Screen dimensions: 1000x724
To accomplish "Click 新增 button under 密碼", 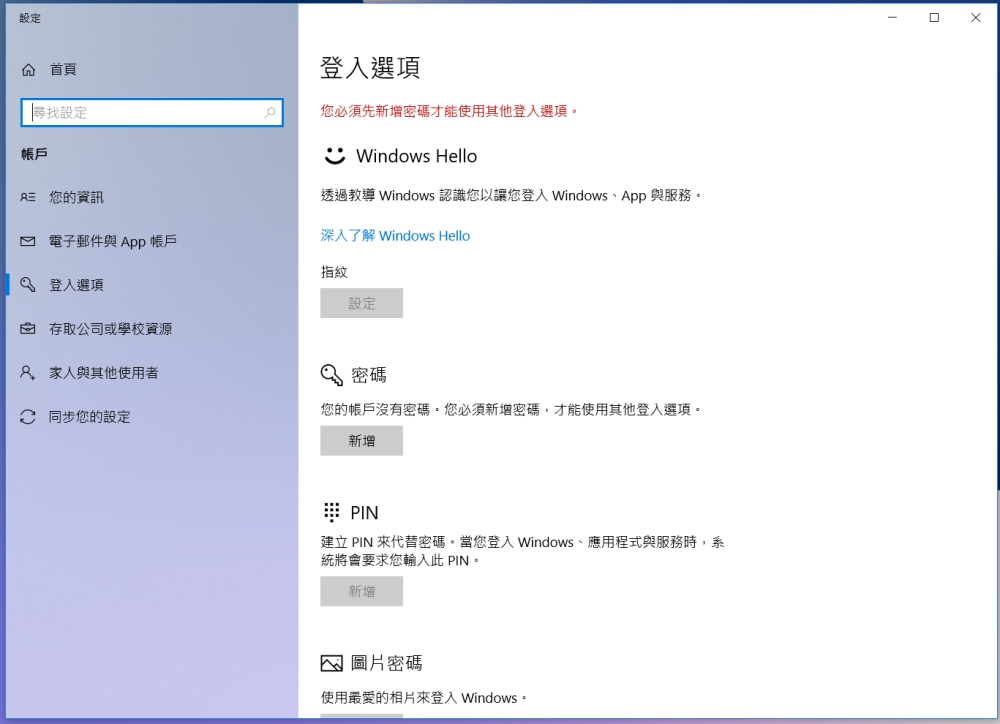I will (362, 441).
